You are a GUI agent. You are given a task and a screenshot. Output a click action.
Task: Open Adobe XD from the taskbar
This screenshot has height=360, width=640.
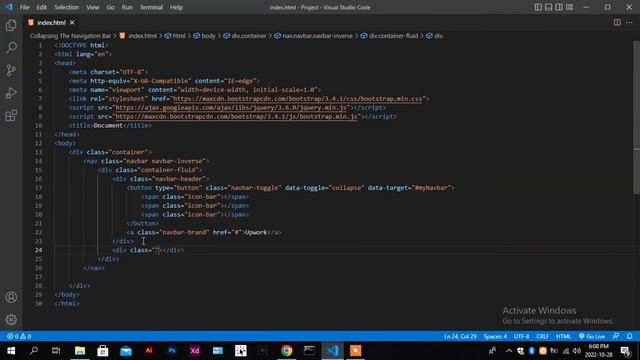(195, 351)
